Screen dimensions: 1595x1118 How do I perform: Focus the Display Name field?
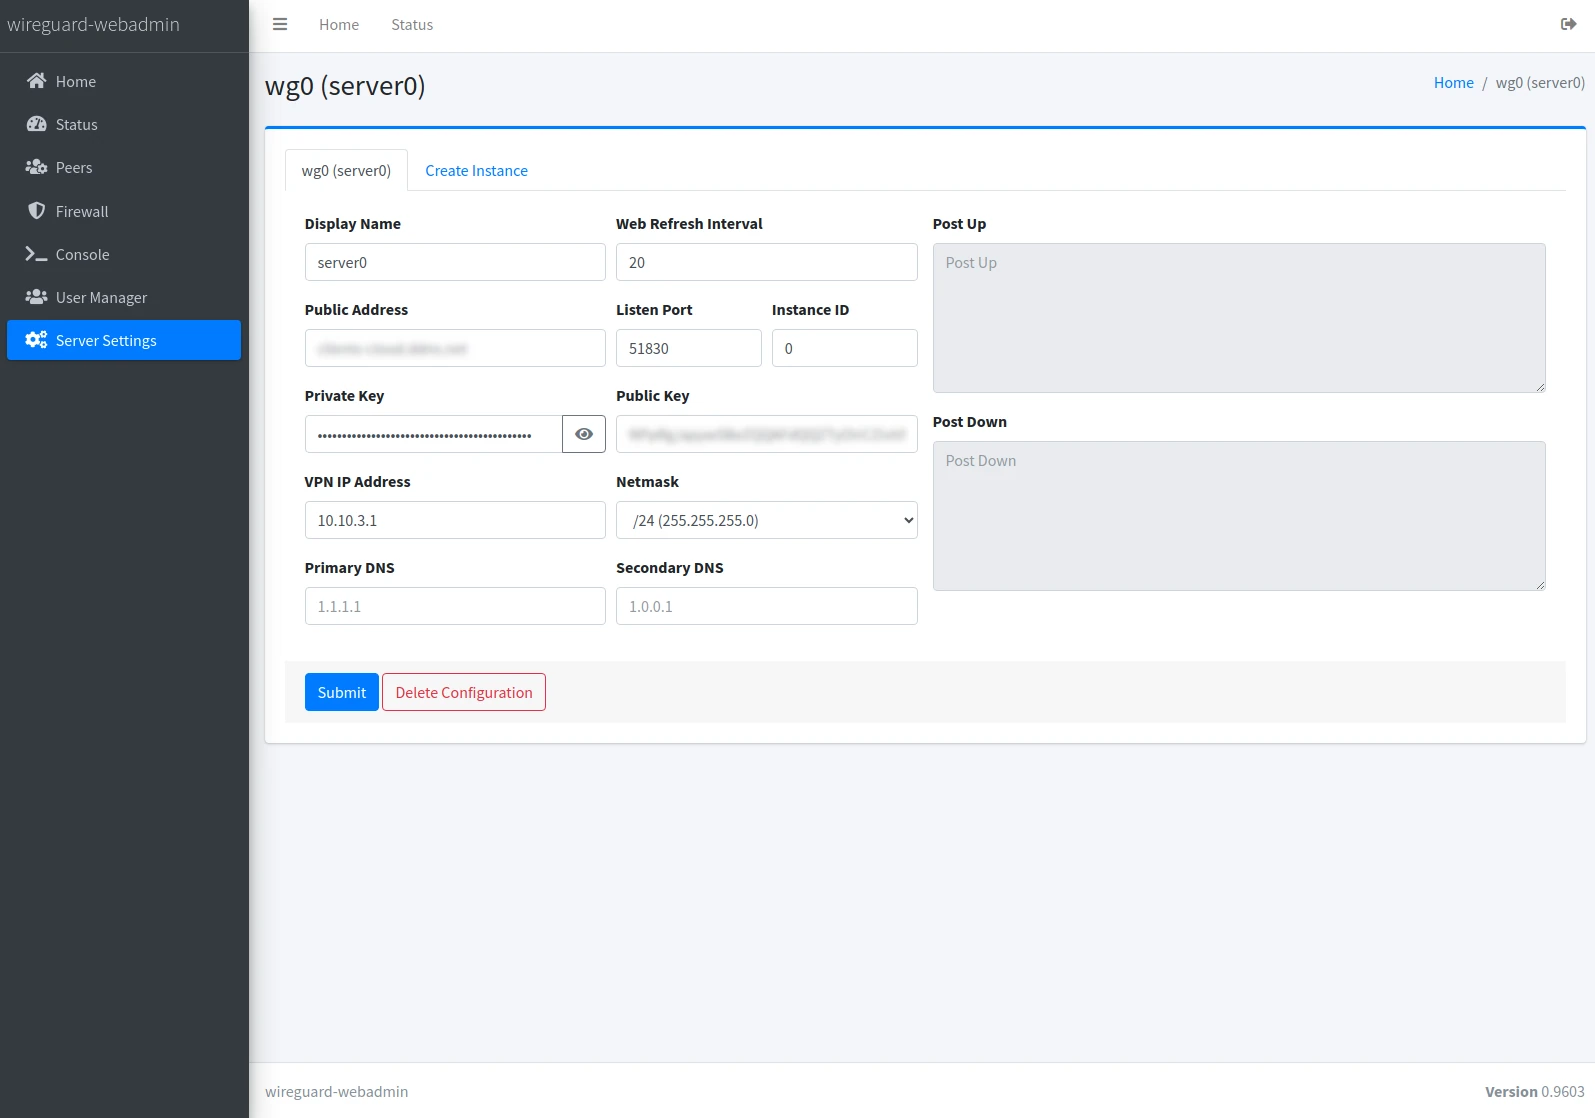[455, 262]
